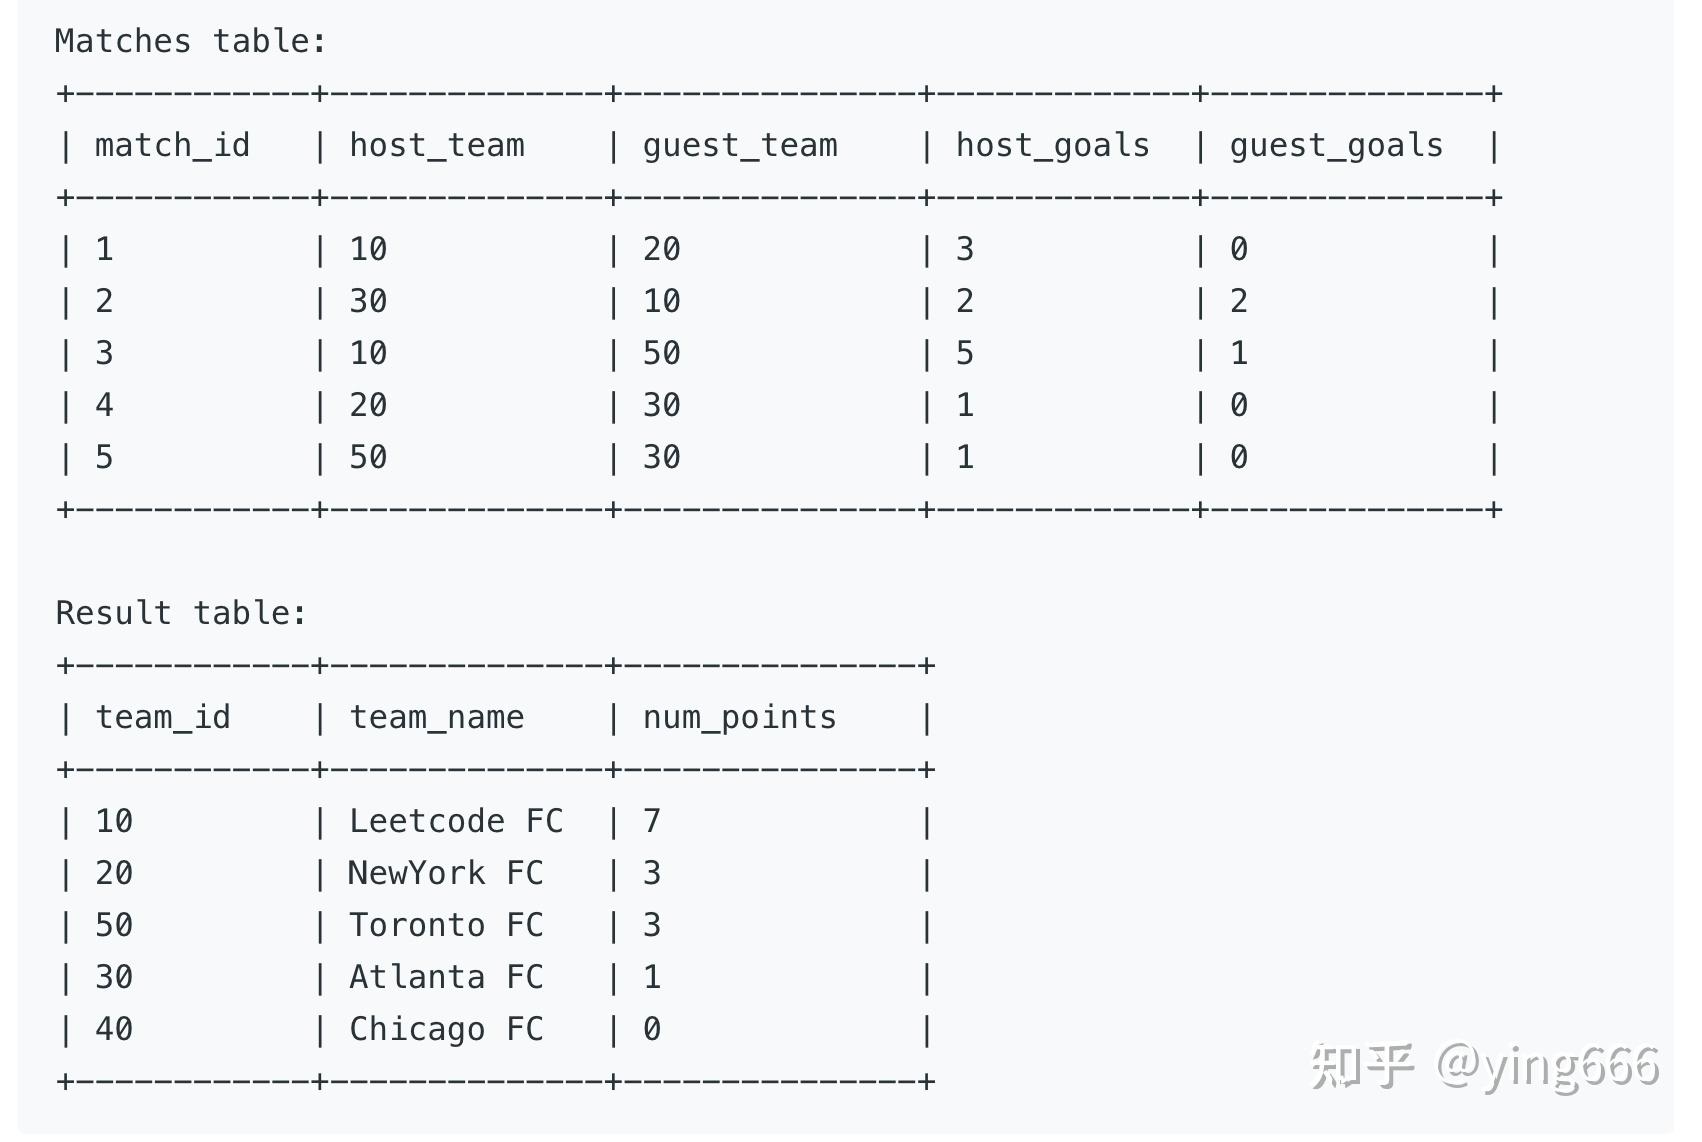Click guest_team value 50 in Matches table

pos(662,353)
